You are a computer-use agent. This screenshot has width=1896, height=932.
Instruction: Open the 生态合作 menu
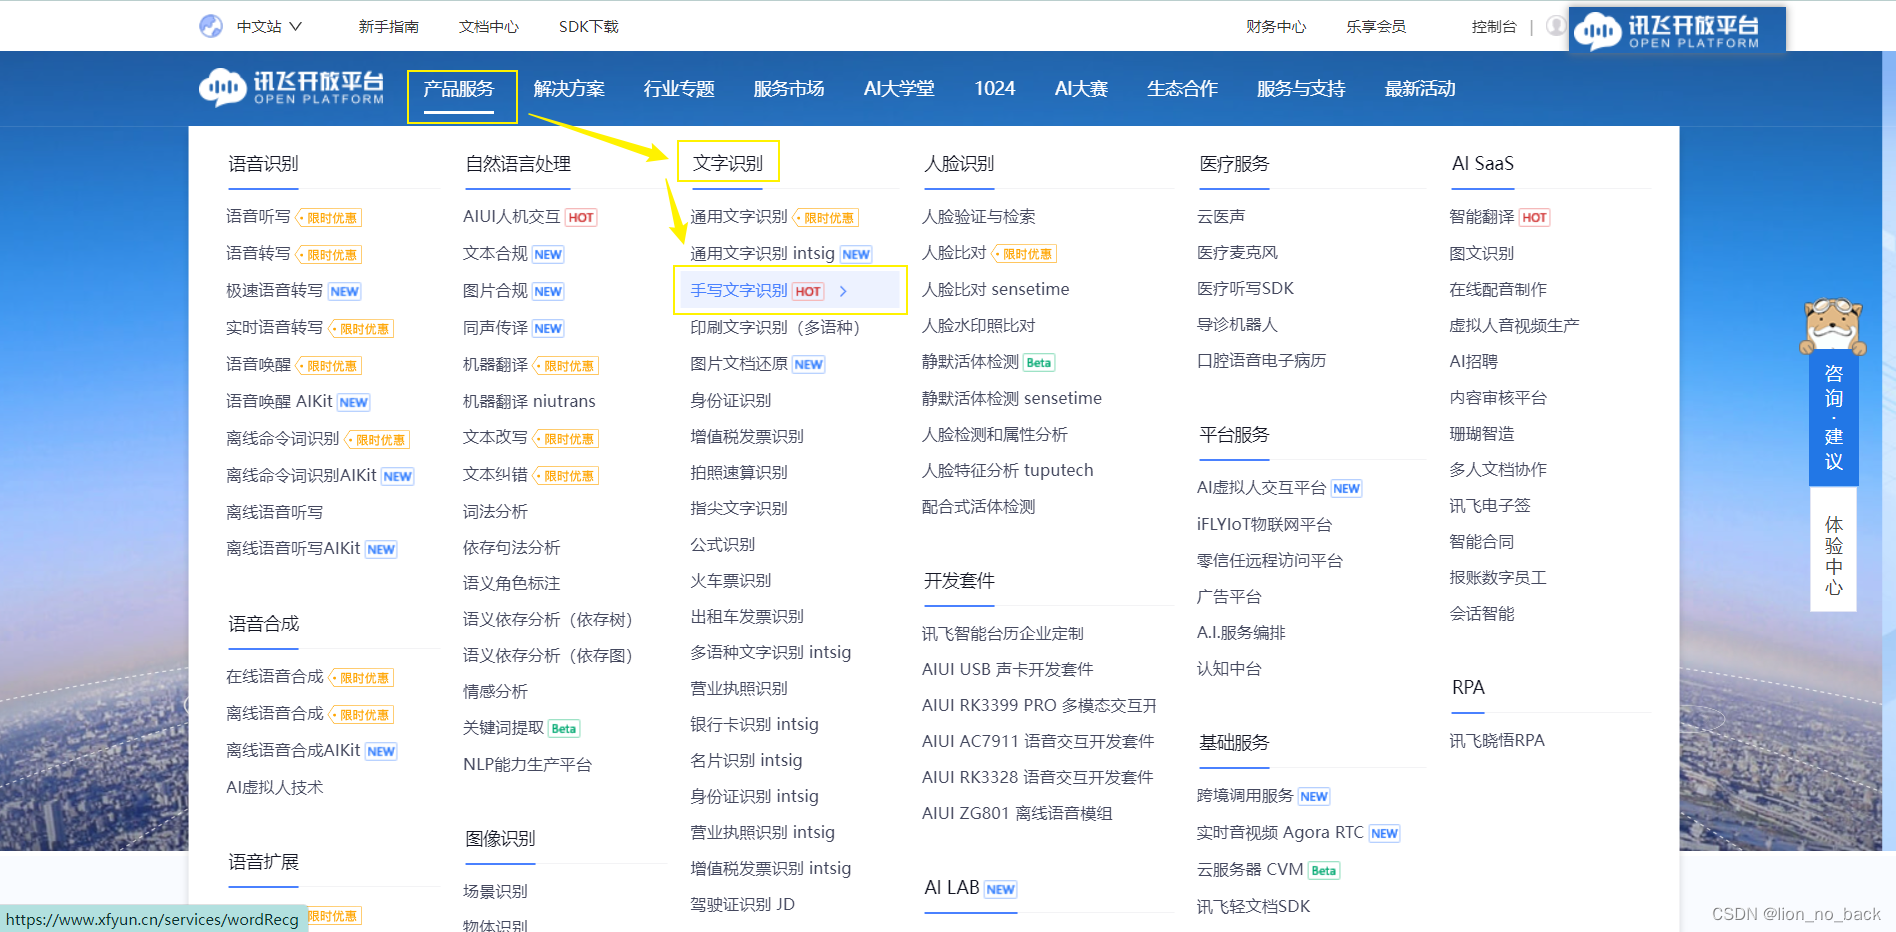click(x=1182, y=88)
